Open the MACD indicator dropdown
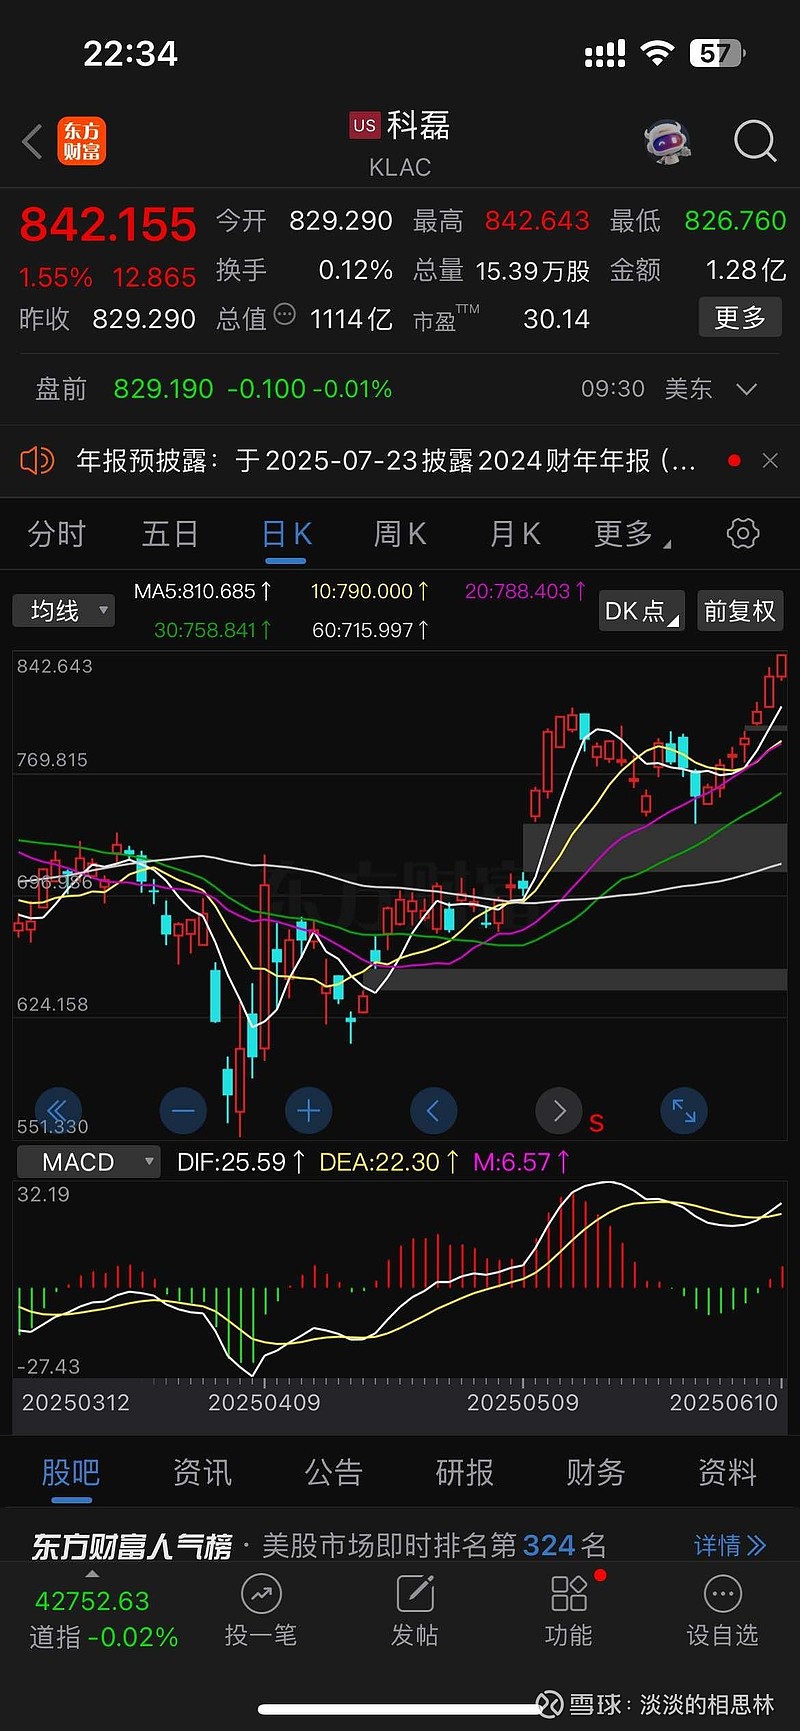Image resolution: width=800 pixels, height=1731 pixels. (89, 1162)
